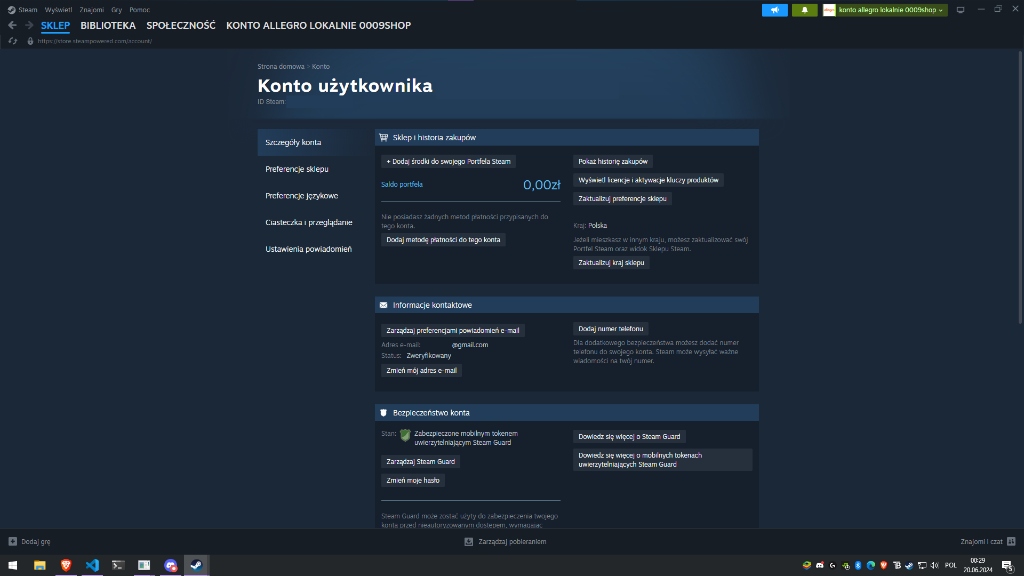The width and height of the screenshot is (1024, 576).
Task: Open the green notifications icon
Action: click(x=804, y=9)
